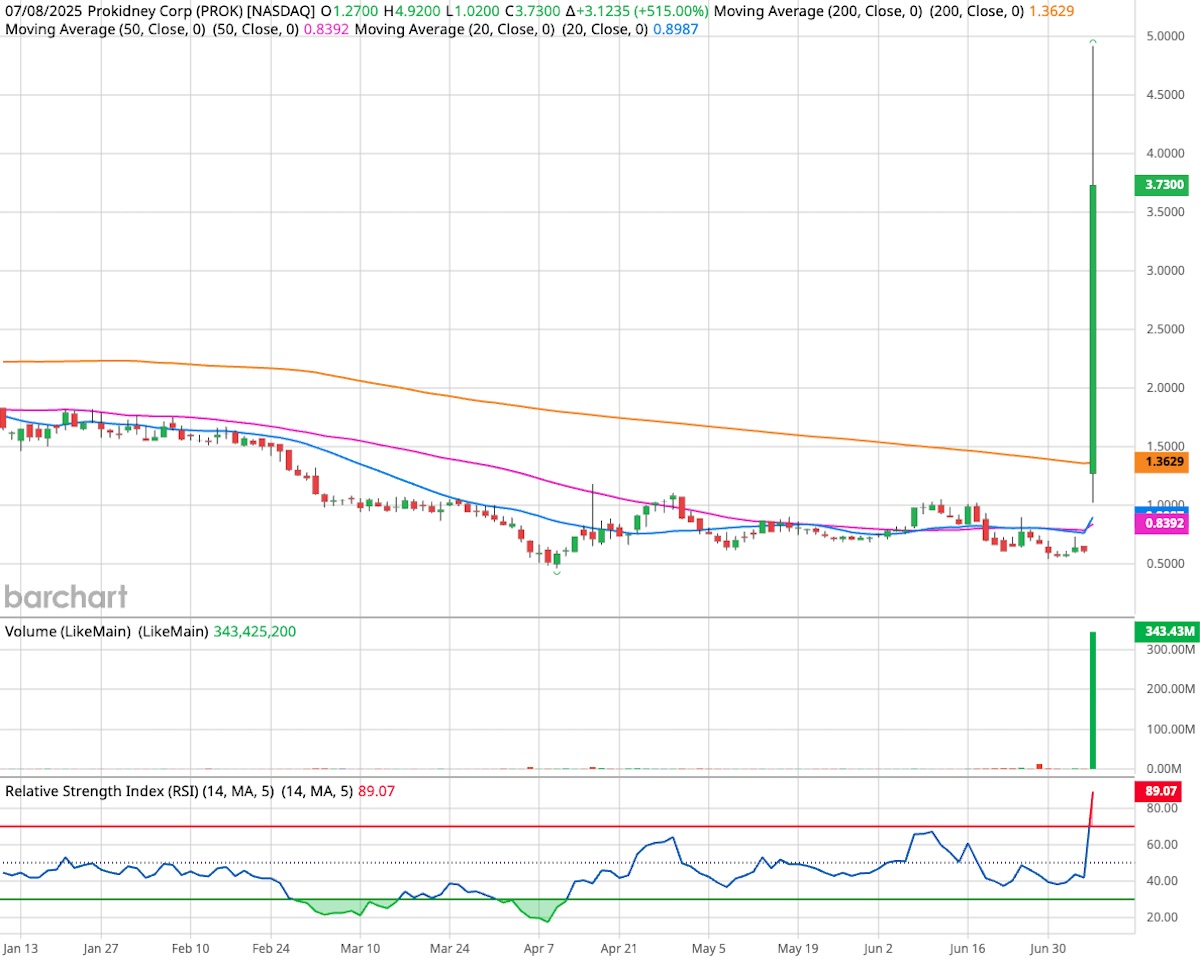Select the Moving Average (20, Close, 0) label
This screenshot has width=1200, height=963.
[454, 30]
